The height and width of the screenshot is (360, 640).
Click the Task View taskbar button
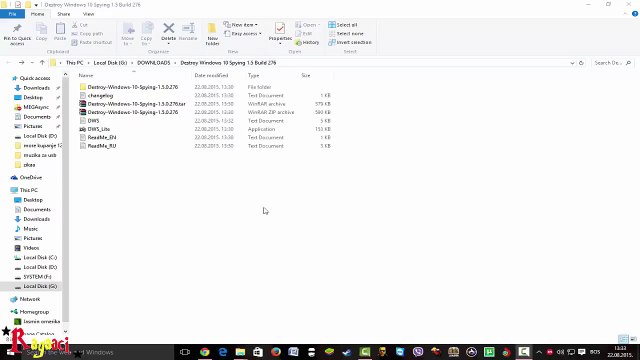185,352
